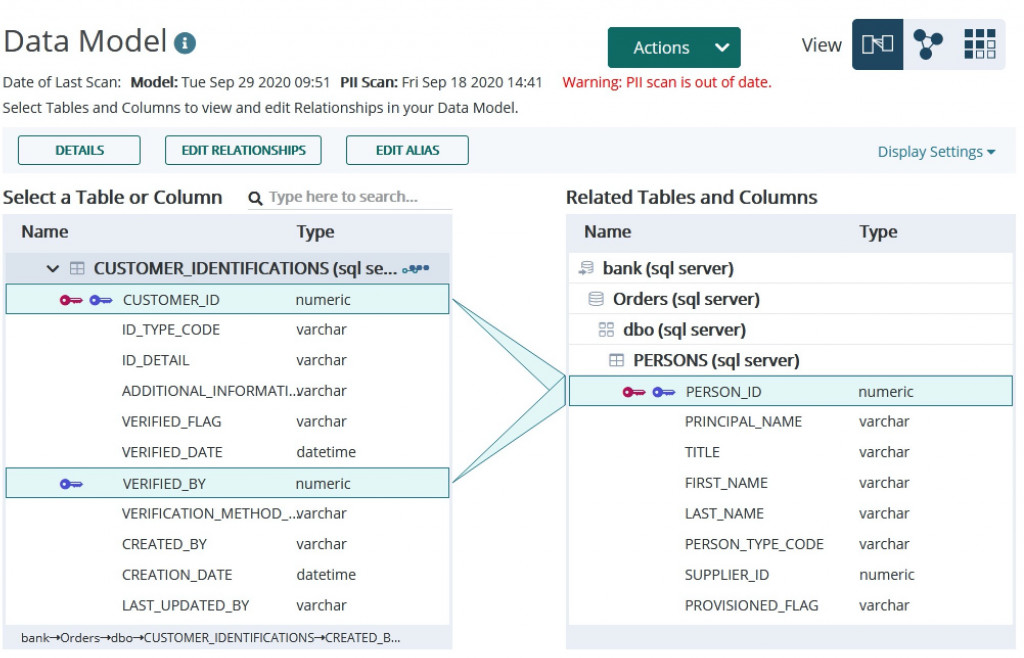Viewport: 1024px width, 658px height.
Task: Click the info icon beside Data Model
Action: pos(185,44)
